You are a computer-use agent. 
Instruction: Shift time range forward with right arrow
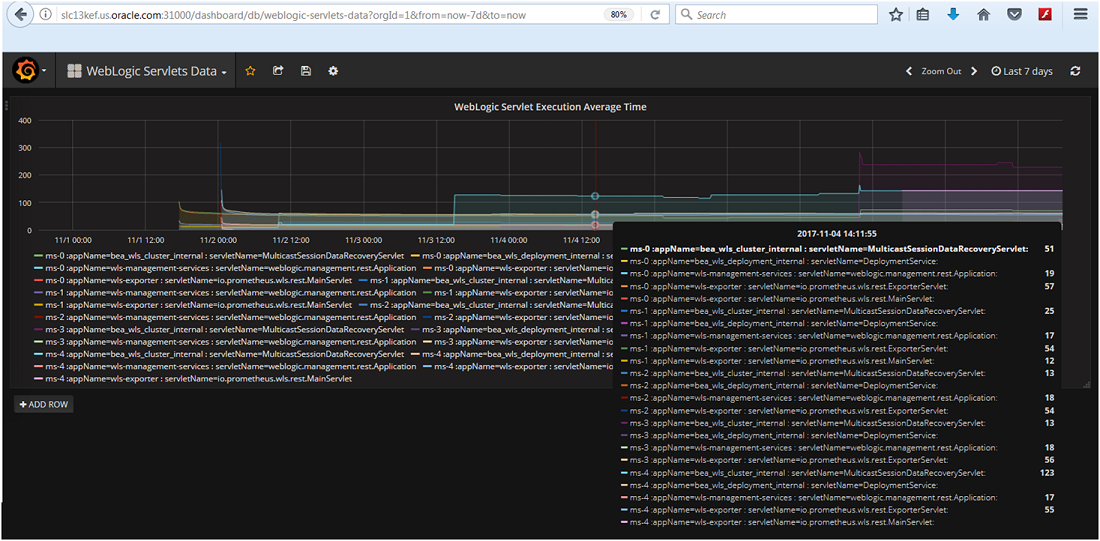click(x=974, y=71)
